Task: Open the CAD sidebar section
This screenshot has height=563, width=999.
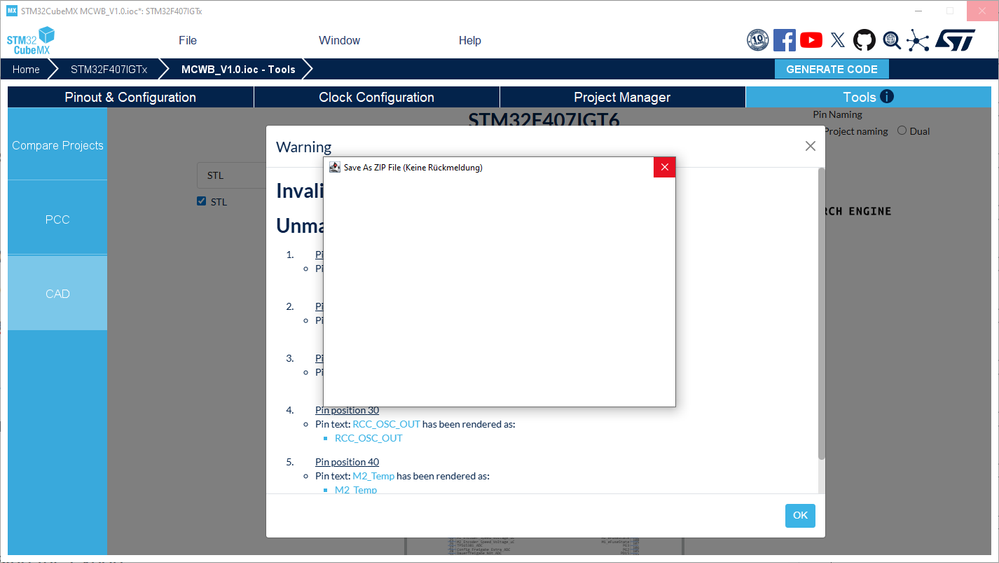Action: [x=57, y=294]
